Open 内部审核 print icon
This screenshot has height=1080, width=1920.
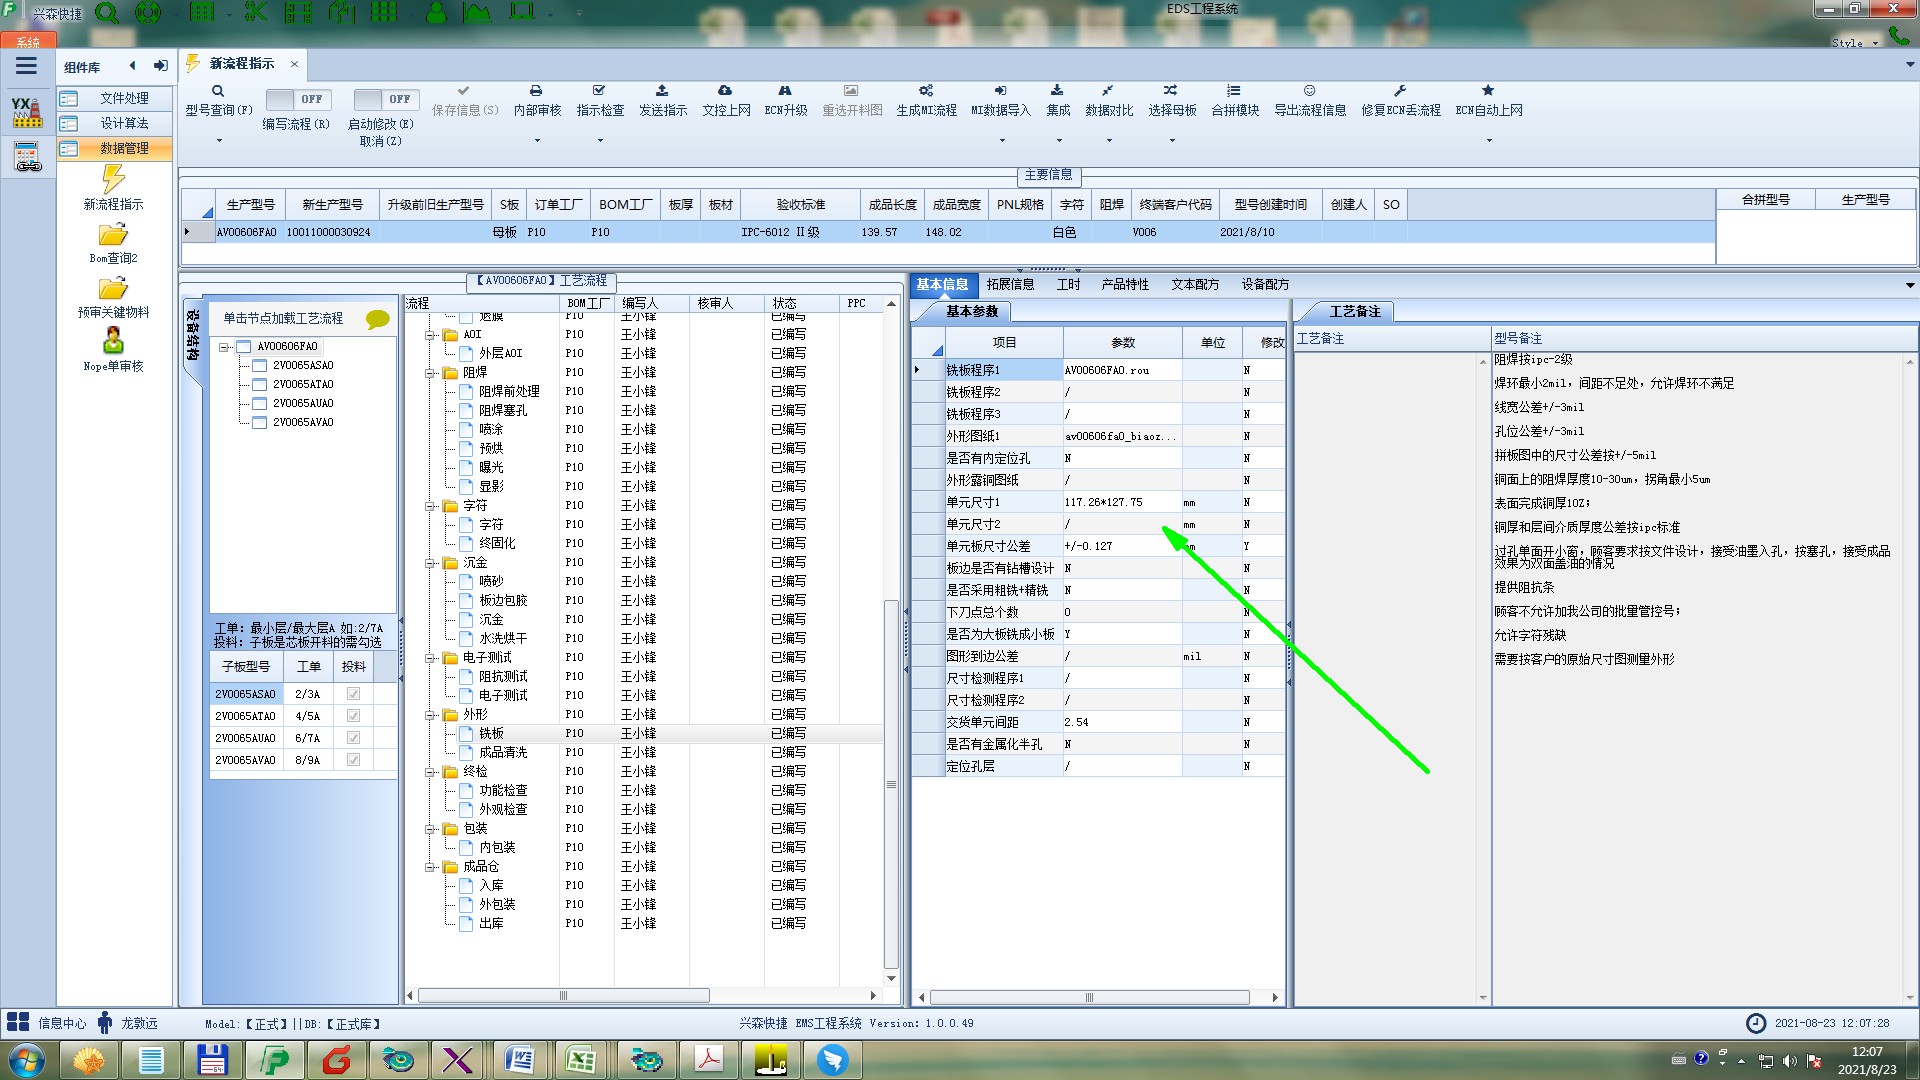[536, 91]
